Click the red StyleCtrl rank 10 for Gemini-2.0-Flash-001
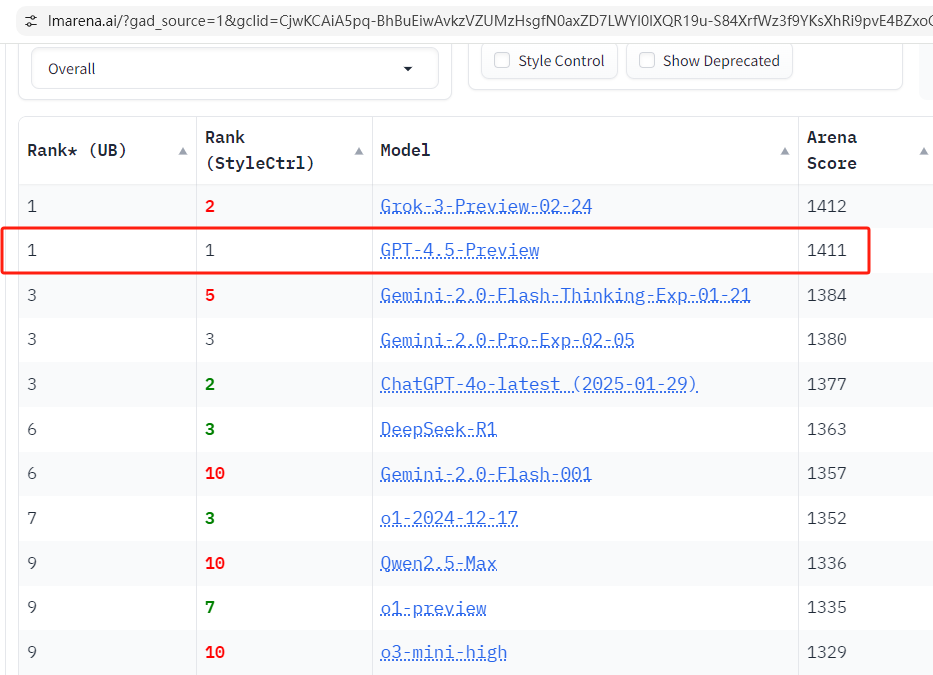The height and width of the screenshot is (675, 933). point(215,473)
